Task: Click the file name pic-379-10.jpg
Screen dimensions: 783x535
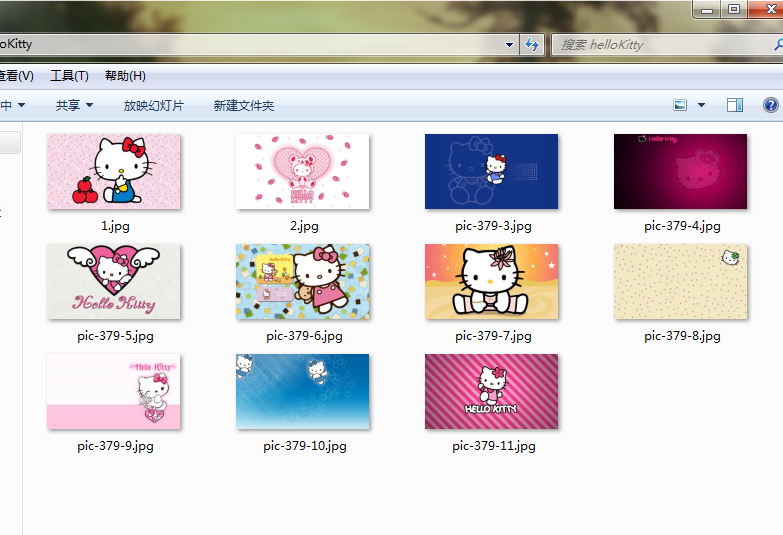Action: click(x=305, y=446)
